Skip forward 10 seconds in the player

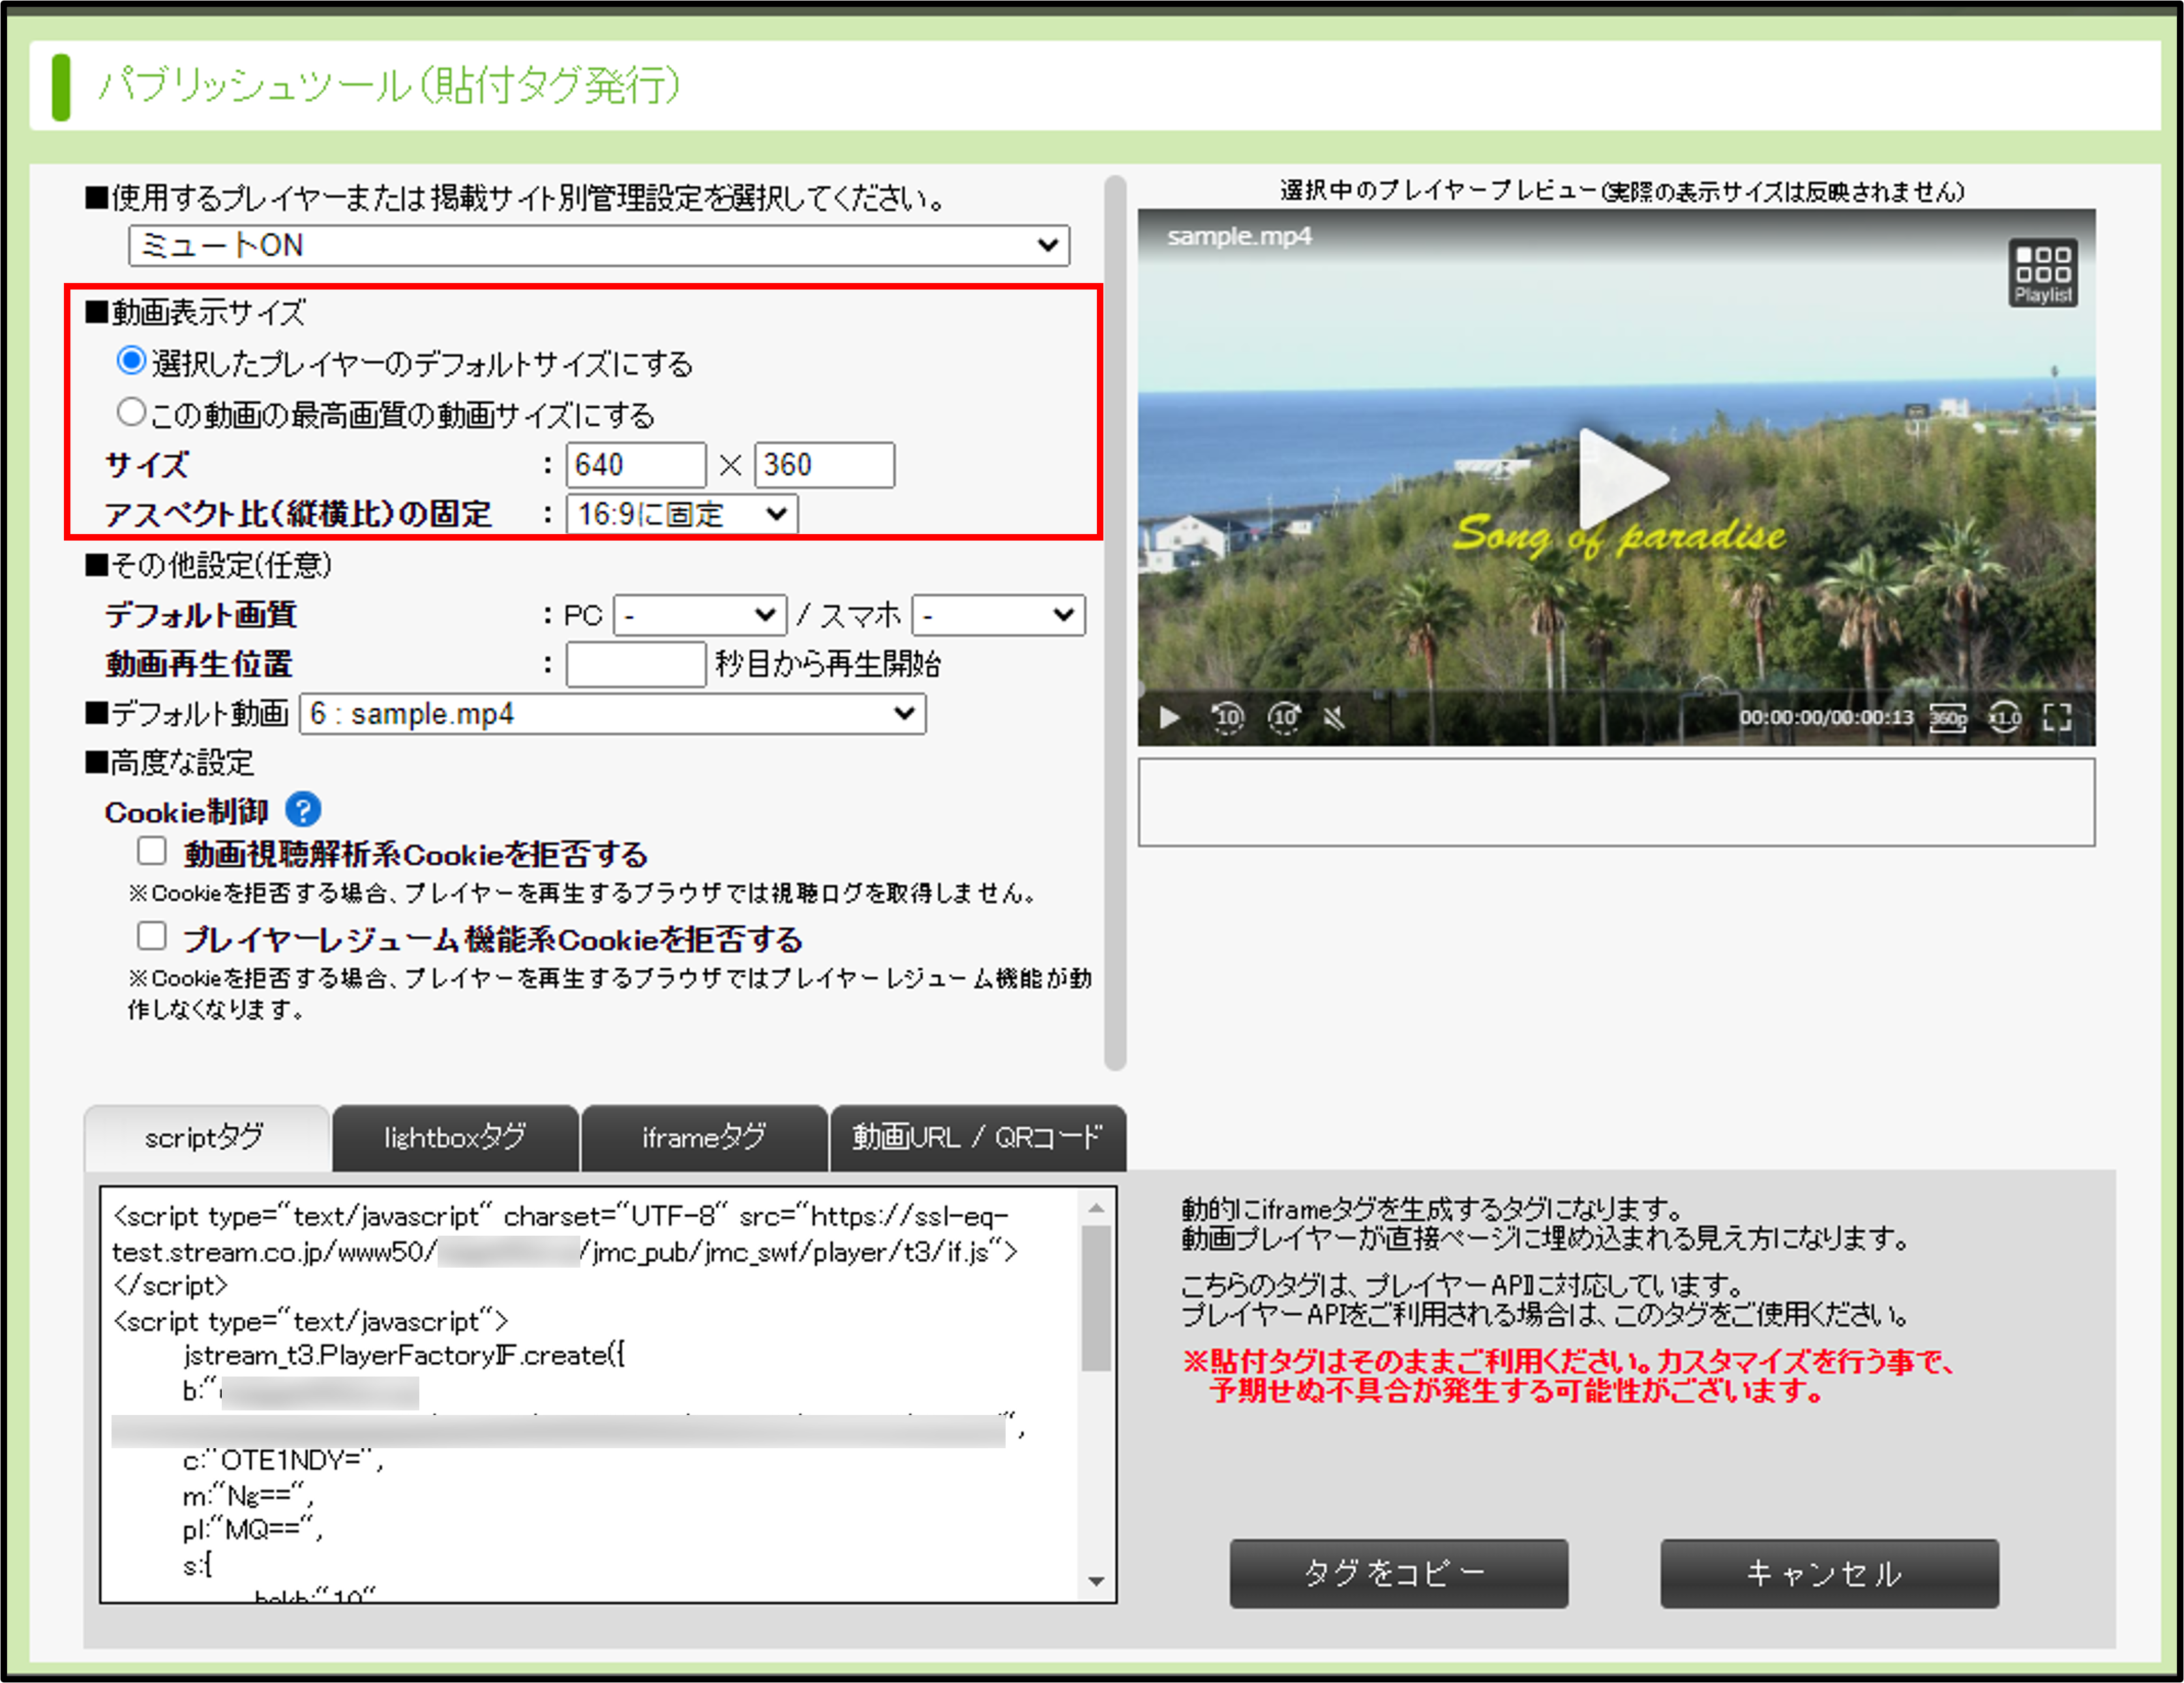click(1284, 717)
